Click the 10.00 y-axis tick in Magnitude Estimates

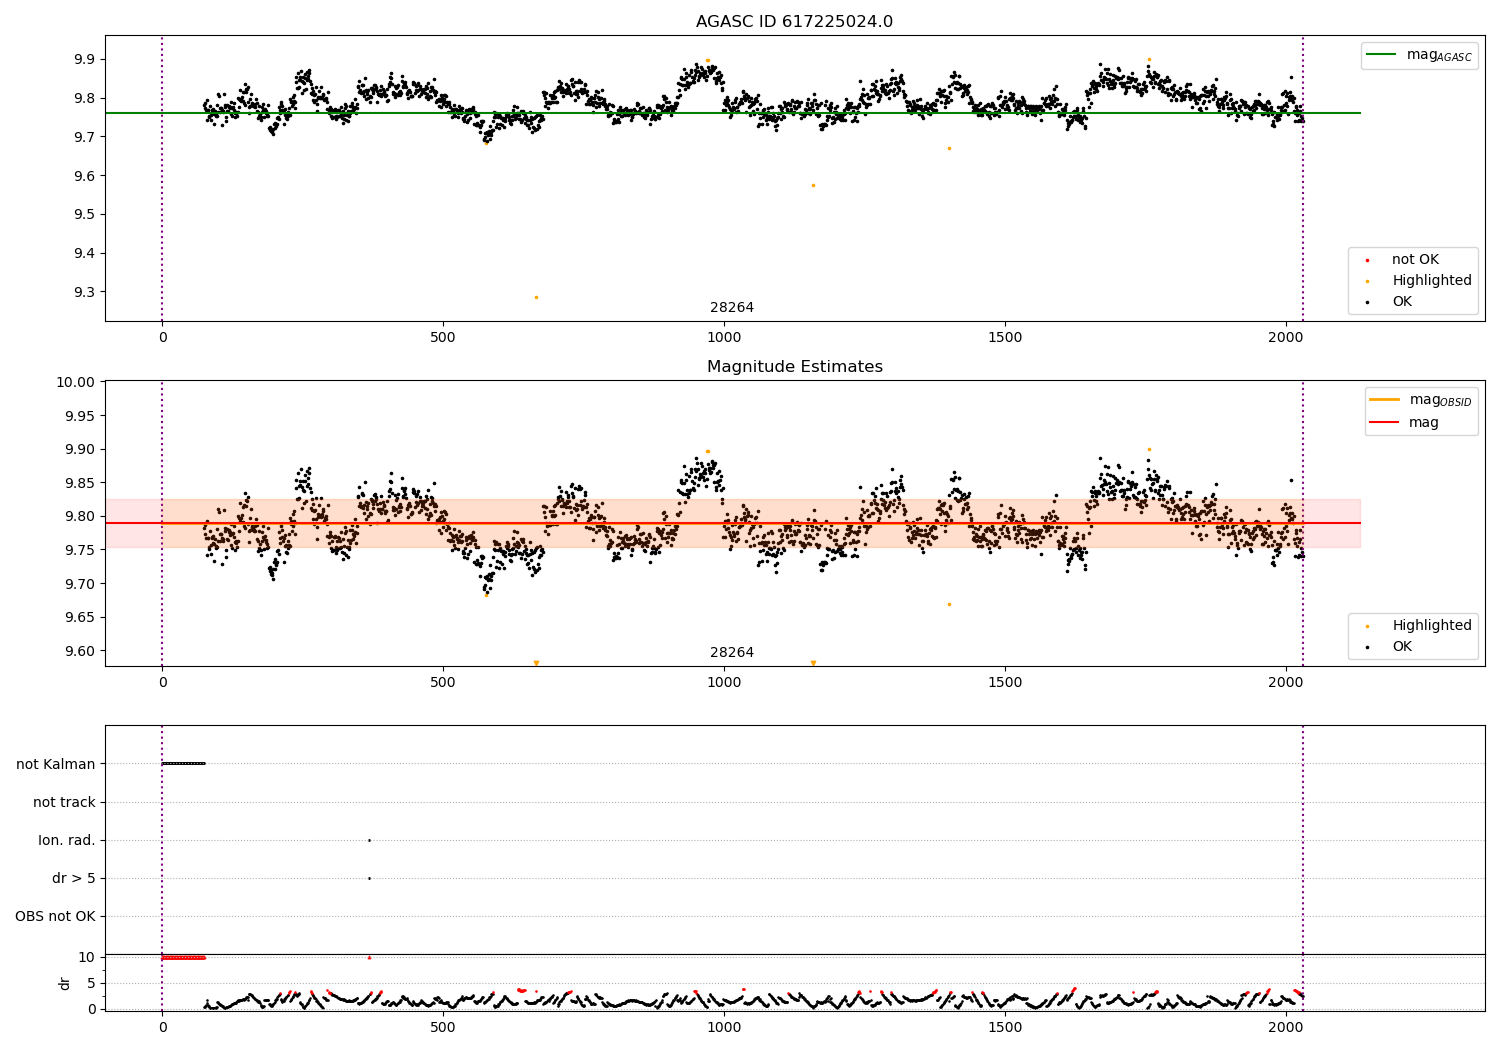[x=77, y=382]
